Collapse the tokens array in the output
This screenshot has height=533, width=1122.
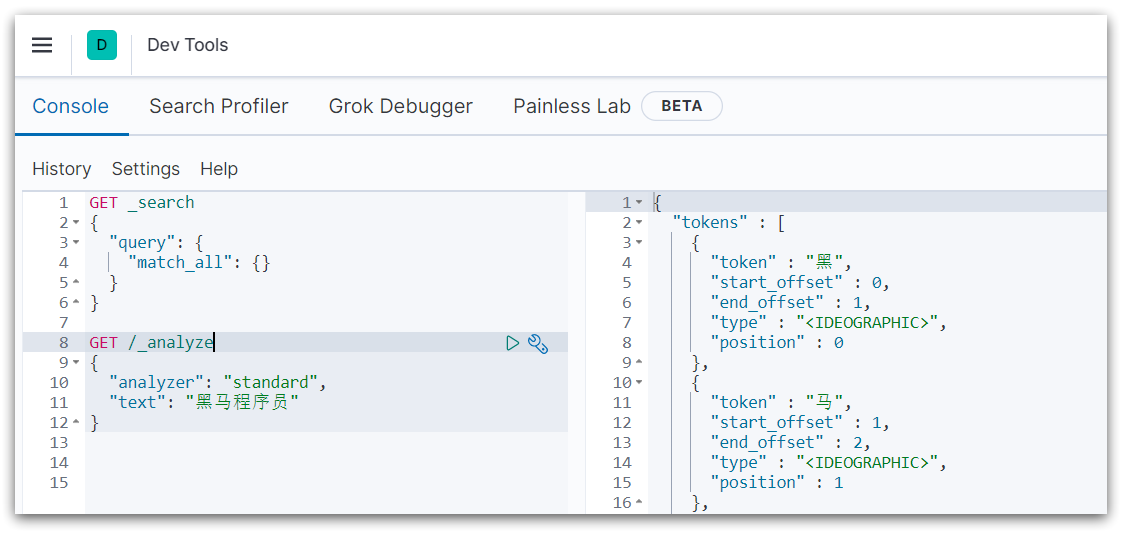[x=639, y=223]
